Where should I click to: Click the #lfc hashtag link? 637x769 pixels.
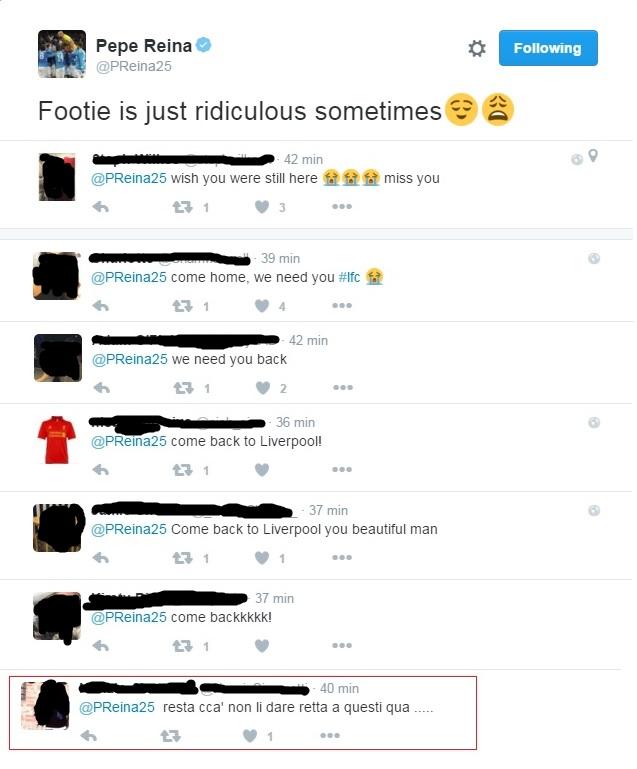pyautogui.click(x=349, y=277)
